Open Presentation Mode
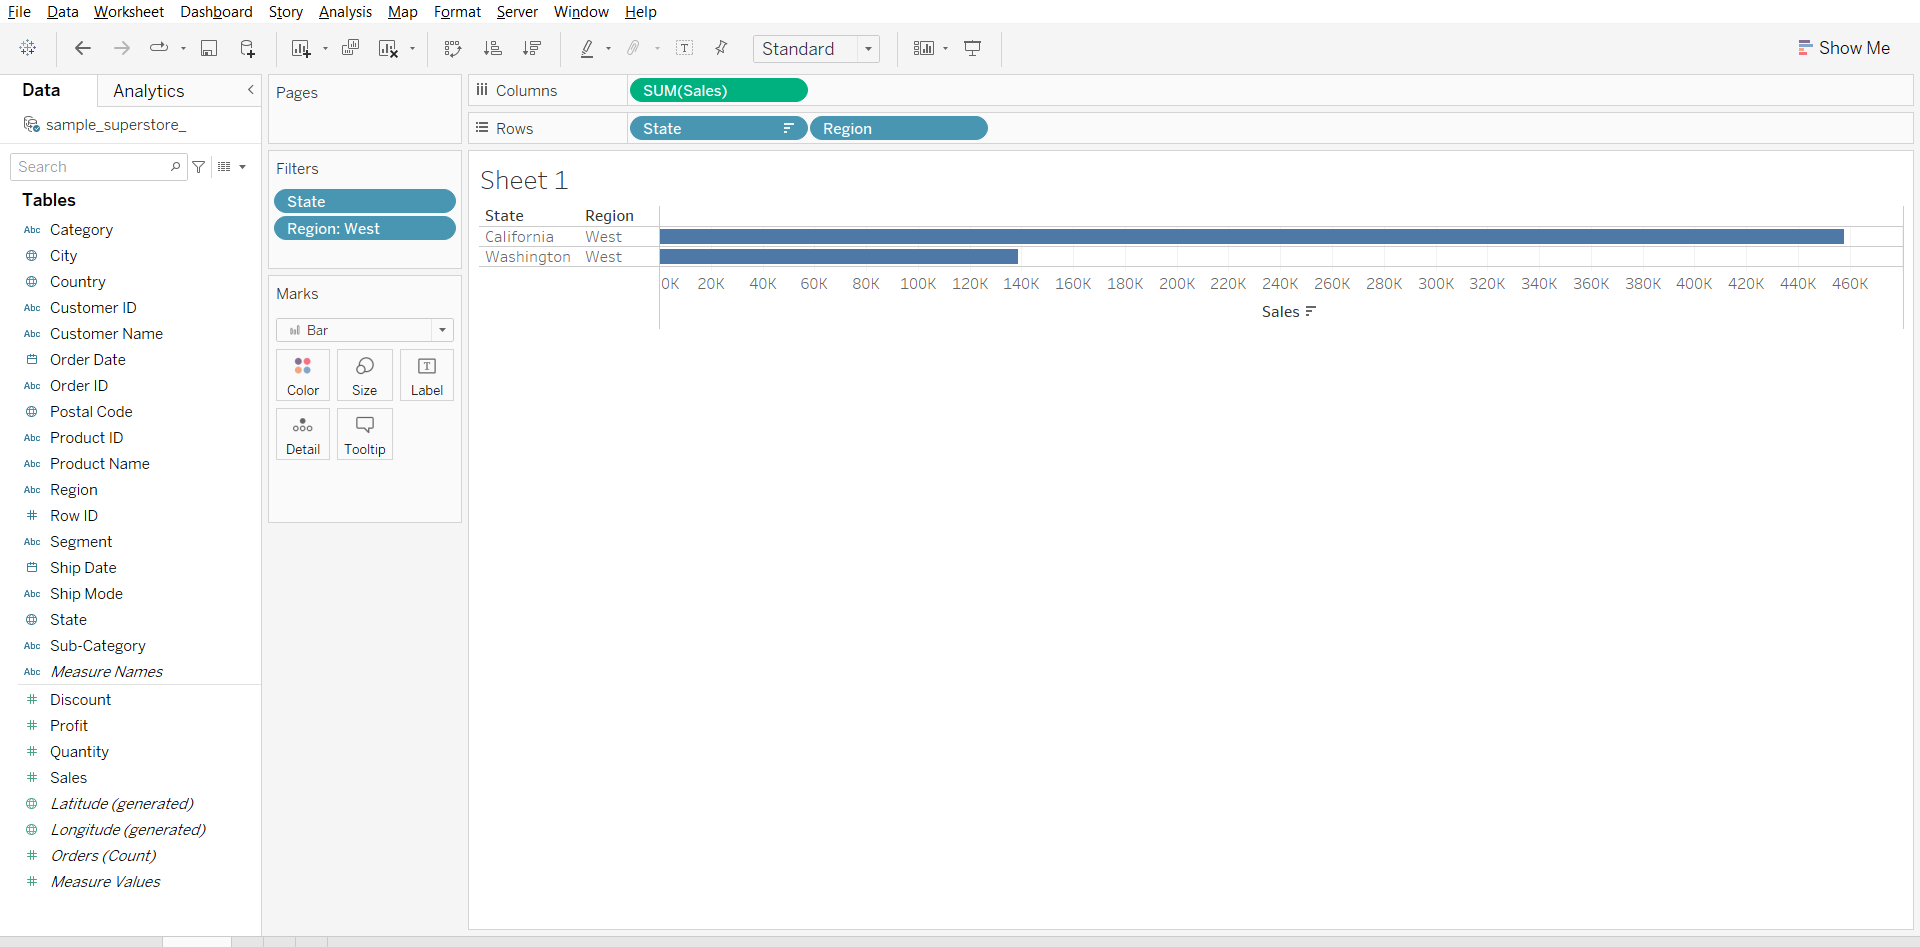 coord(972,48)
